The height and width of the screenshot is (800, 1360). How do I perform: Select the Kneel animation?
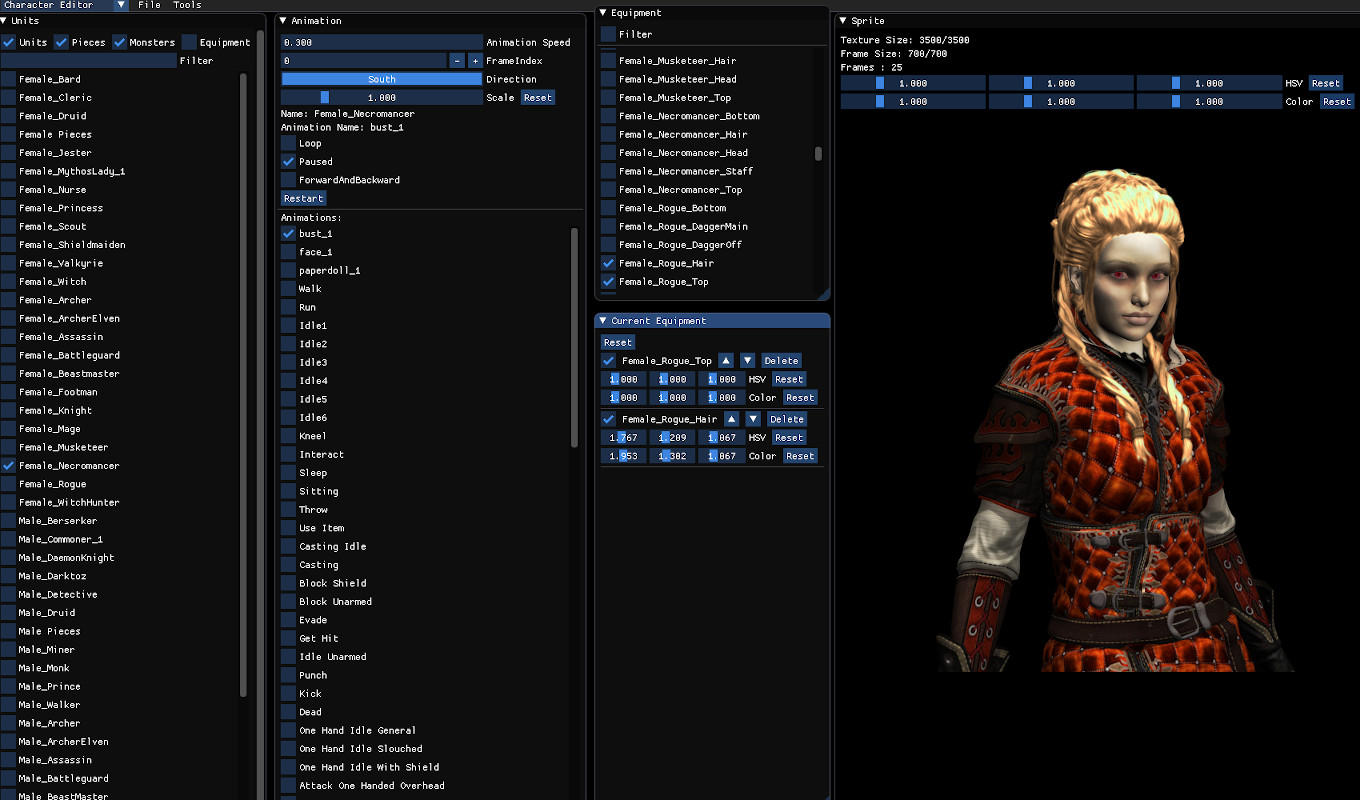point(313,436)
